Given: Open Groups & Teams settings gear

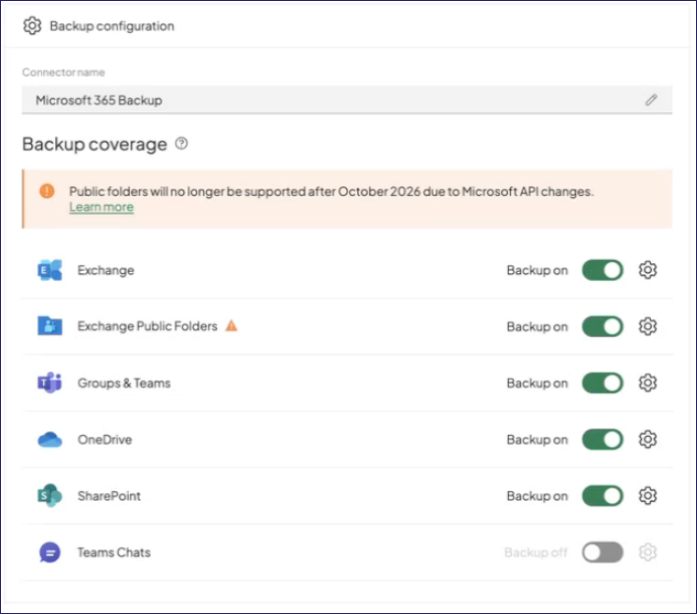Looking at the screenshot, I should tap(648, 383).
